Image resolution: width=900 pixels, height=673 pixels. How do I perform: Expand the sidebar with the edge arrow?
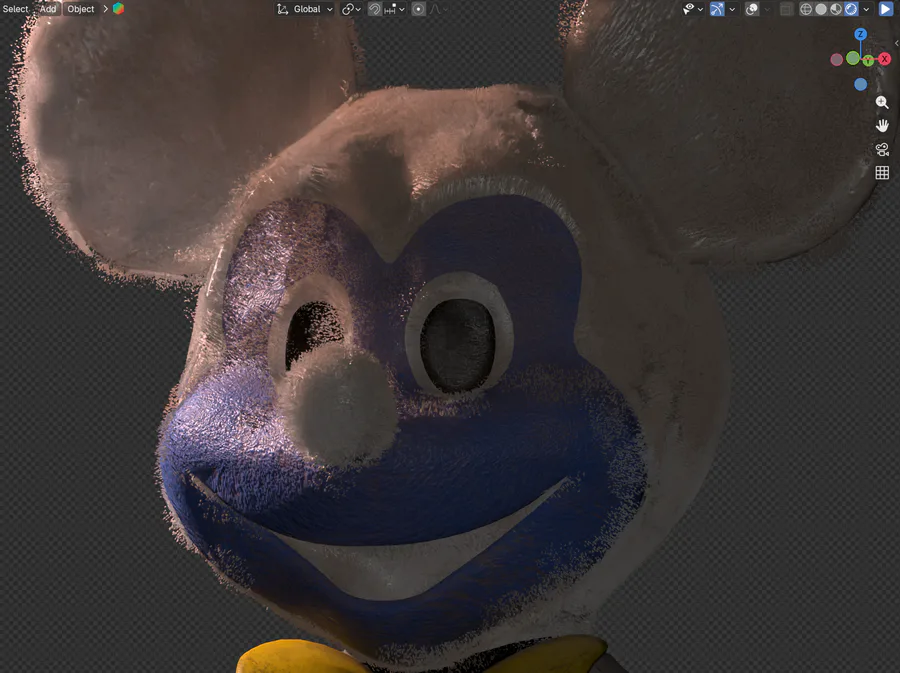[897, 44]
